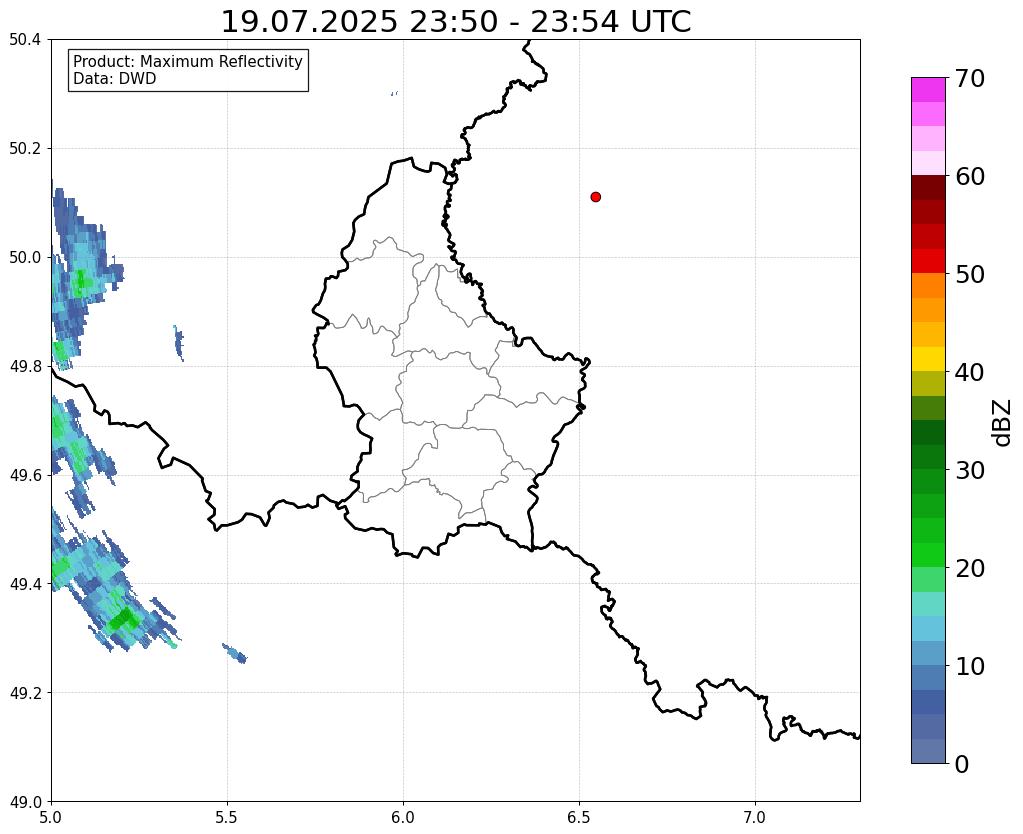Image resolution: width=1023 pixels, height=834 pixels.
Task: Click the 50.2 latitude axis label
Action: (25, 149)
